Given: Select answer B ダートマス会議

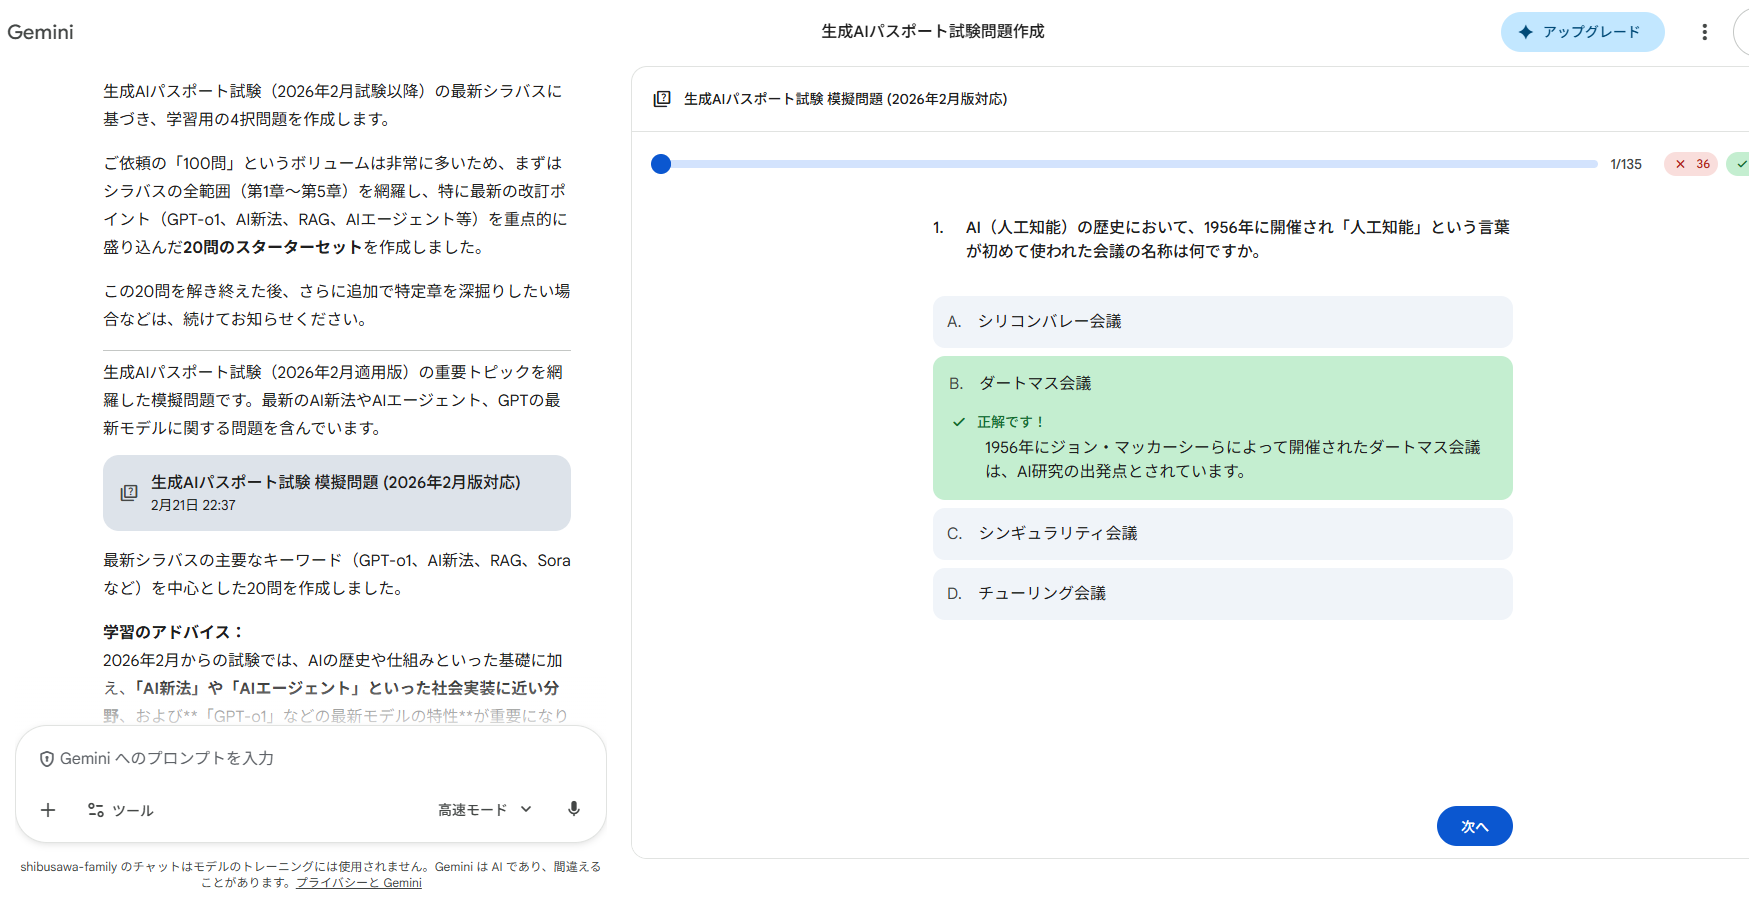Looking at the screenshot, I should (x=1222, y=384).
